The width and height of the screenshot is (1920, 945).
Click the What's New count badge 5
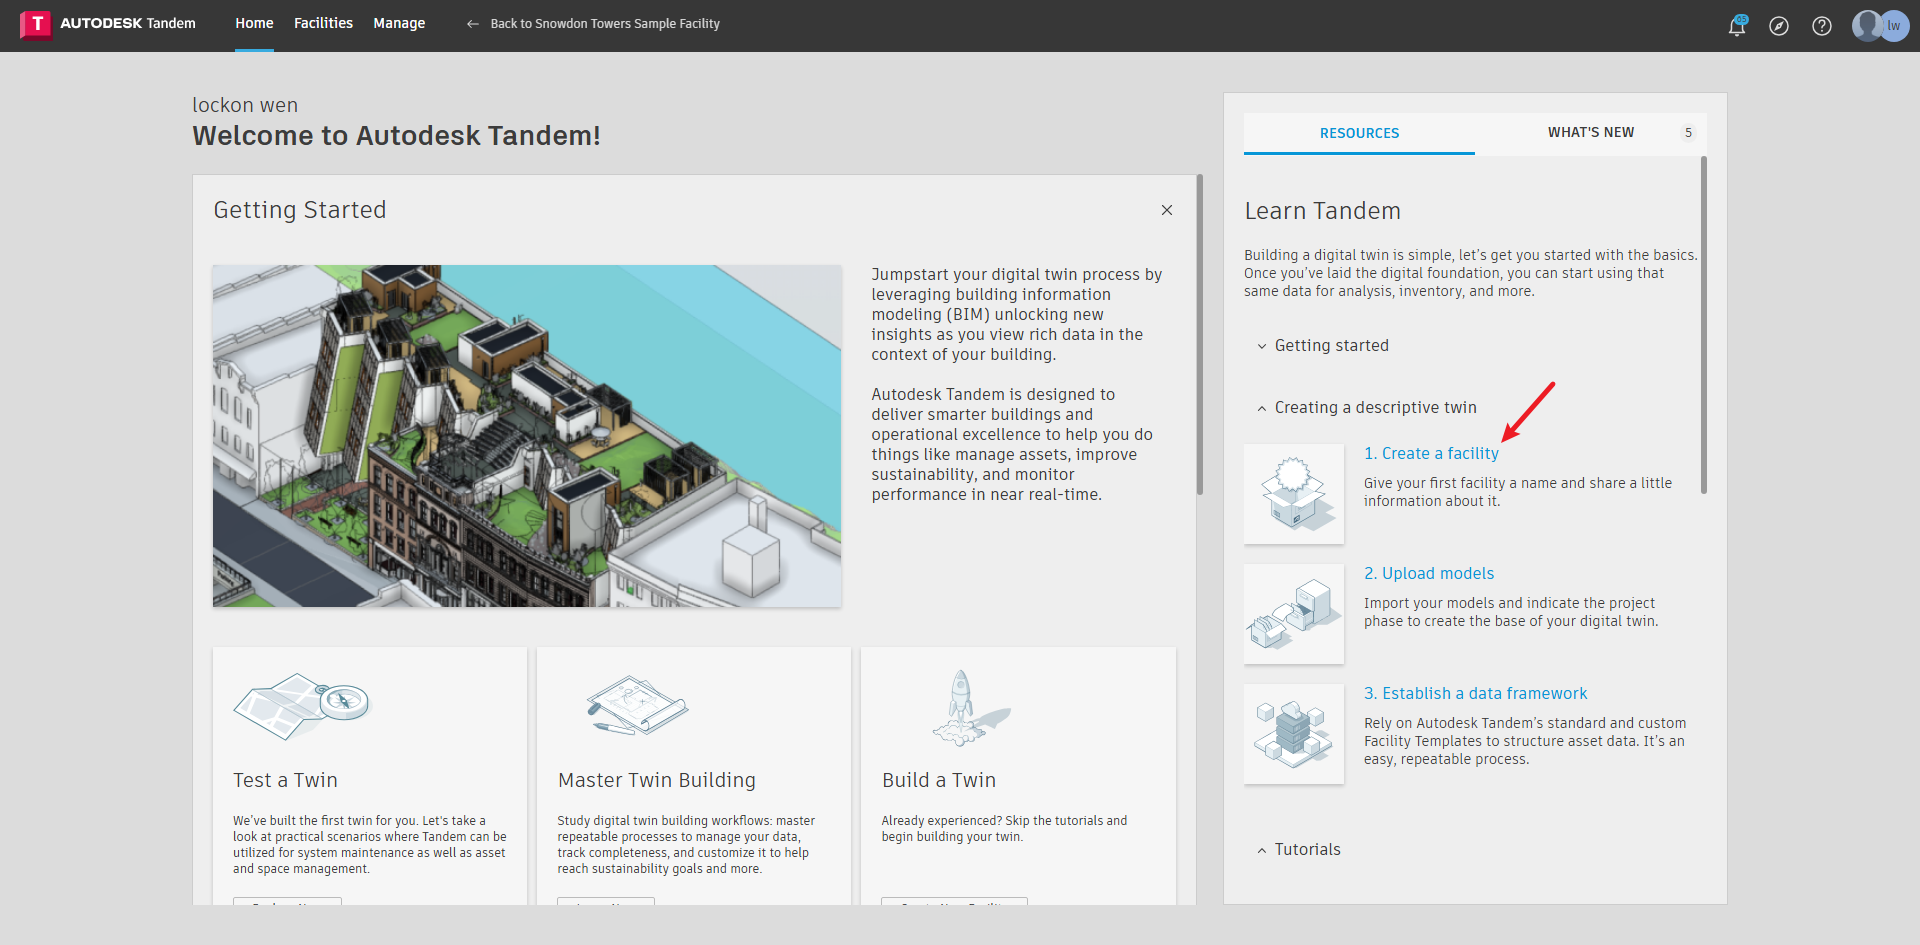click(1689, 133)
